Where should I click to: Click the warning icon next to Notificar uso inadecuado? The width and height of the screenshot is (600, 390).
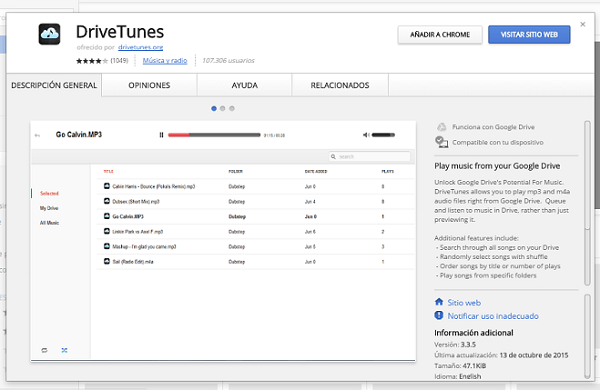(x=439, y=315)
